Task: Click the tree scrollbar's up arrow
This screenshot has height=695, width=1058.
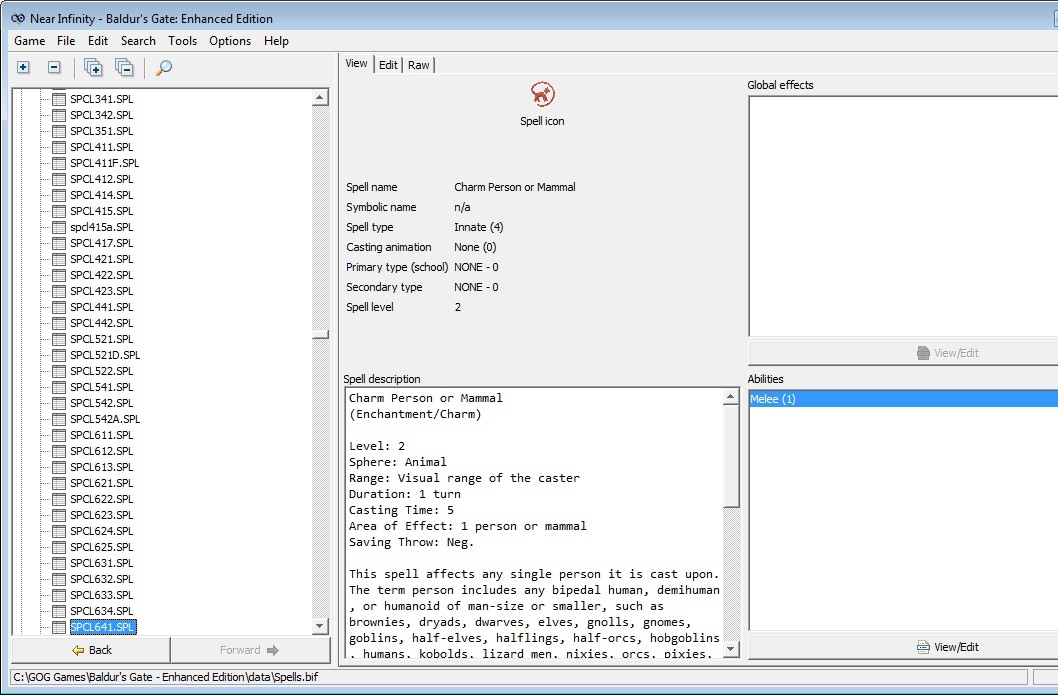Action: pyautogui.click(x=320, y=98)
